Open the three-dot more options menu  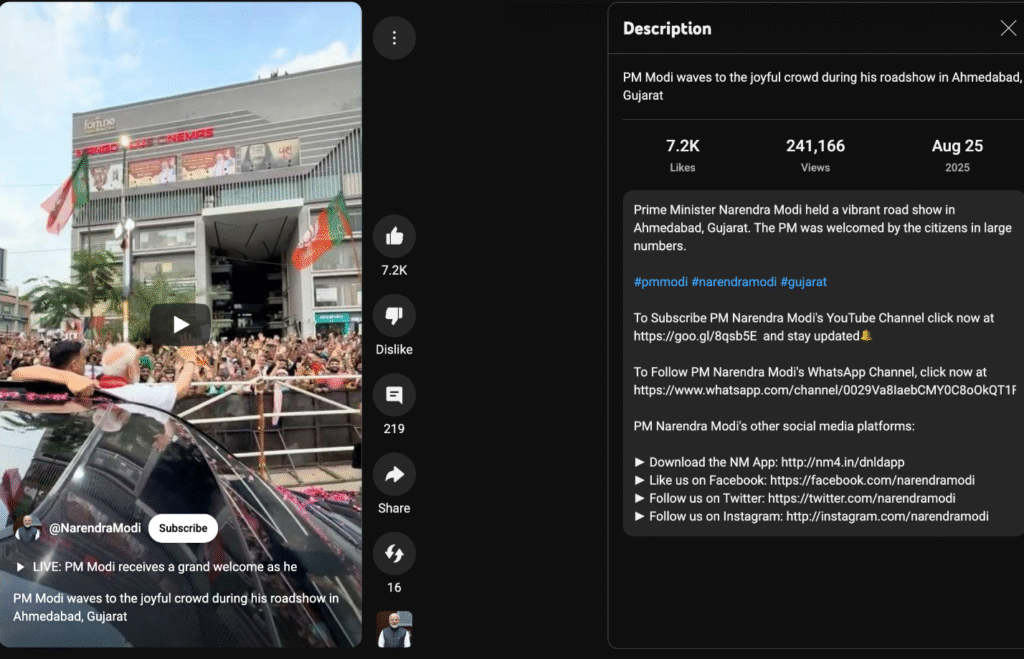tap(394, 38)
